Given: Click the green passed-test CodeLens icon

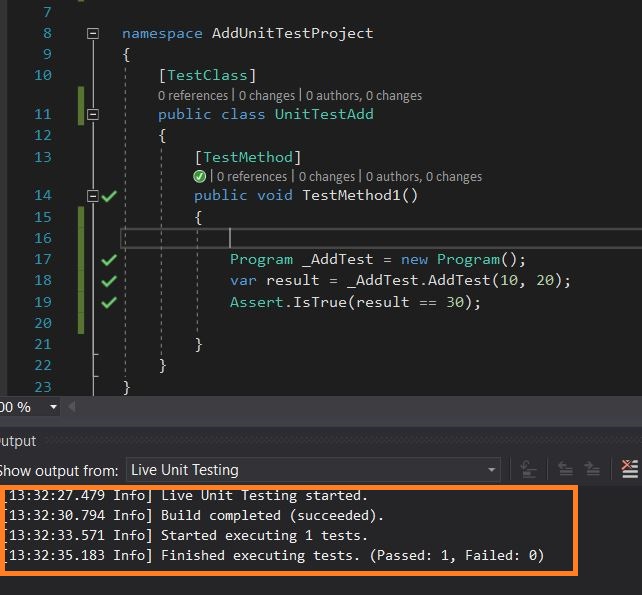Looking at the screenshot, I should click(199, 176).
